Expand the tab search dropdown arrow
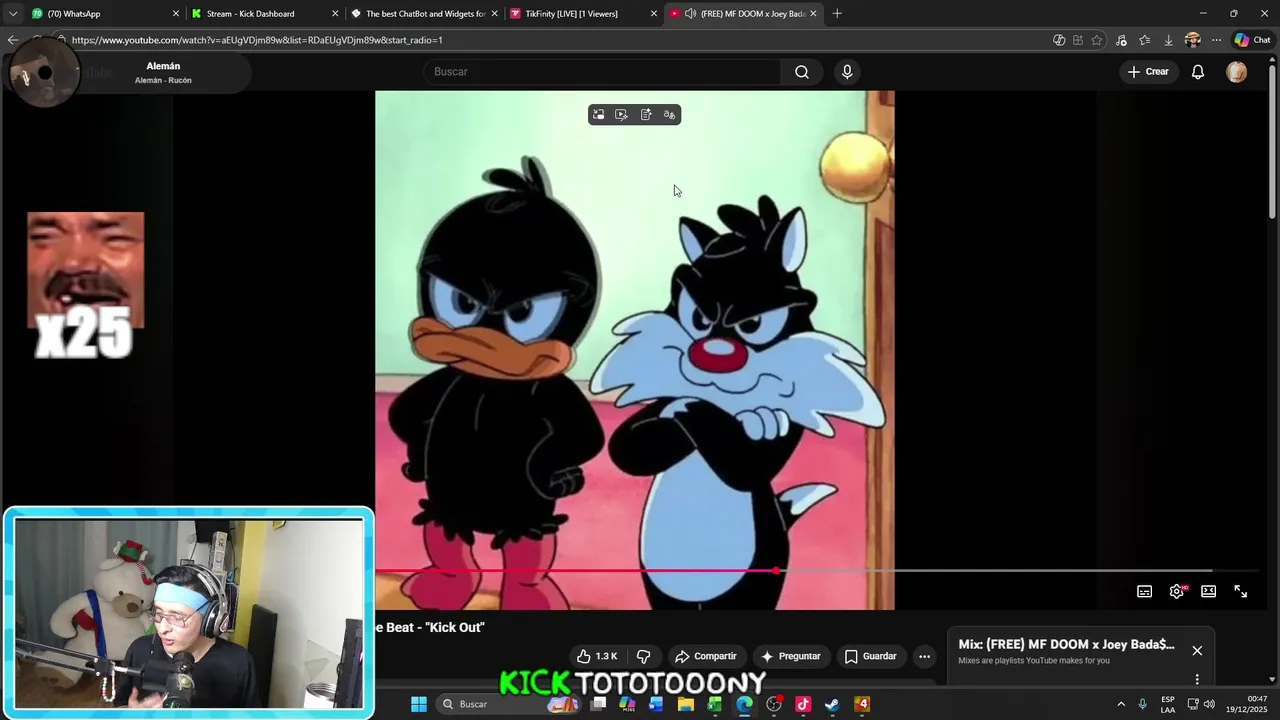1280x720 pixels. 12,14
